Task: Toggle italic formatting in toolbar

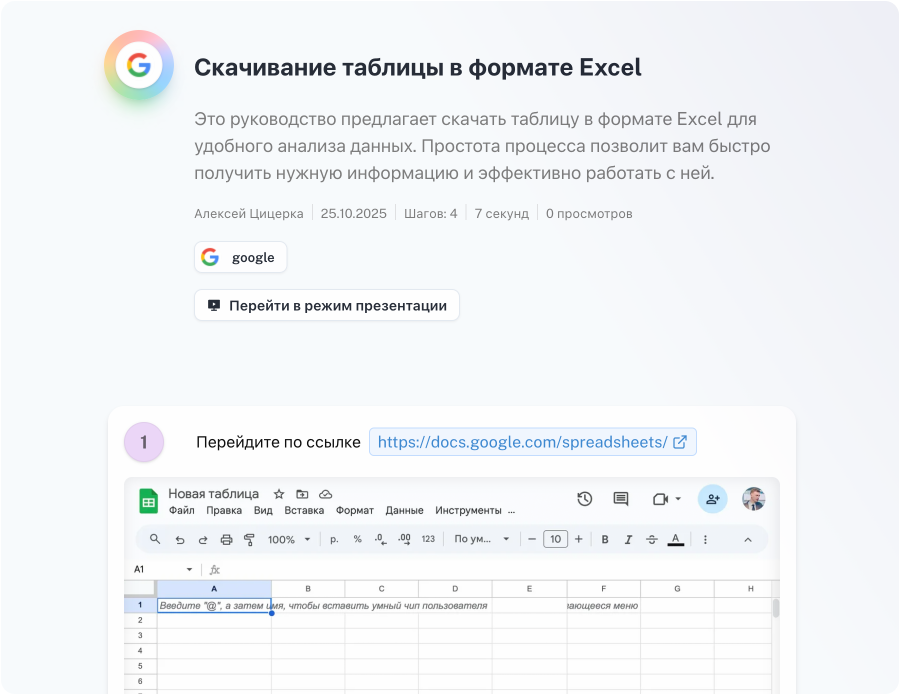Action: click(628, 539)
